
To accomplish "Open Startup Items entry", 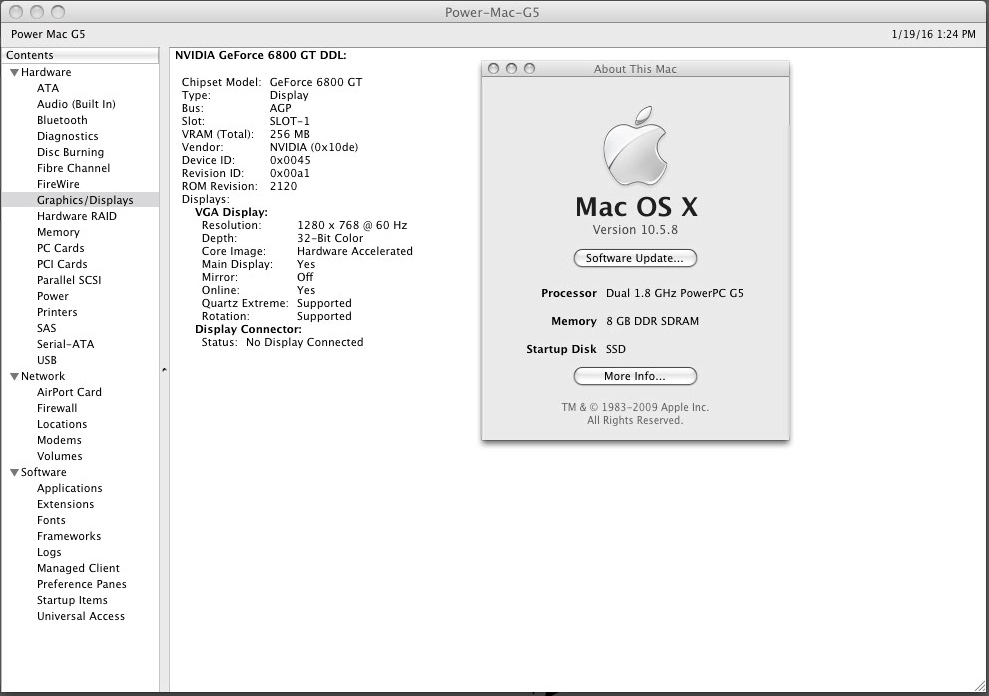I will click(72, 600).
